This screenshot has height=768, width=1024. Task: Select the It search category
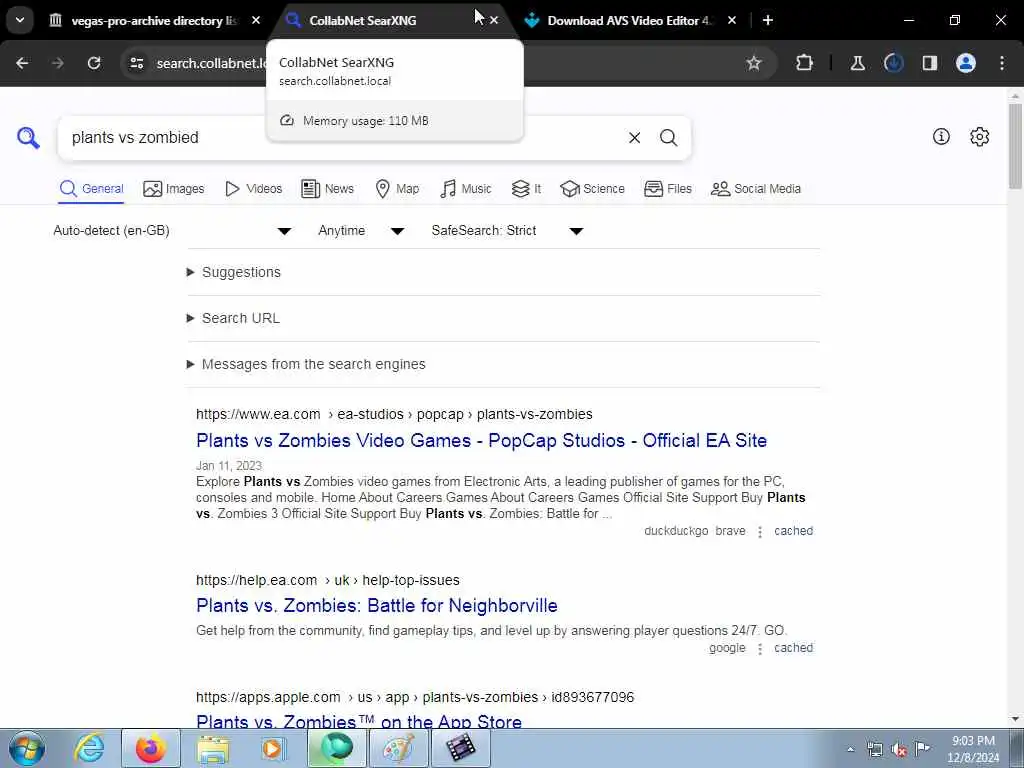click(526, 189)
